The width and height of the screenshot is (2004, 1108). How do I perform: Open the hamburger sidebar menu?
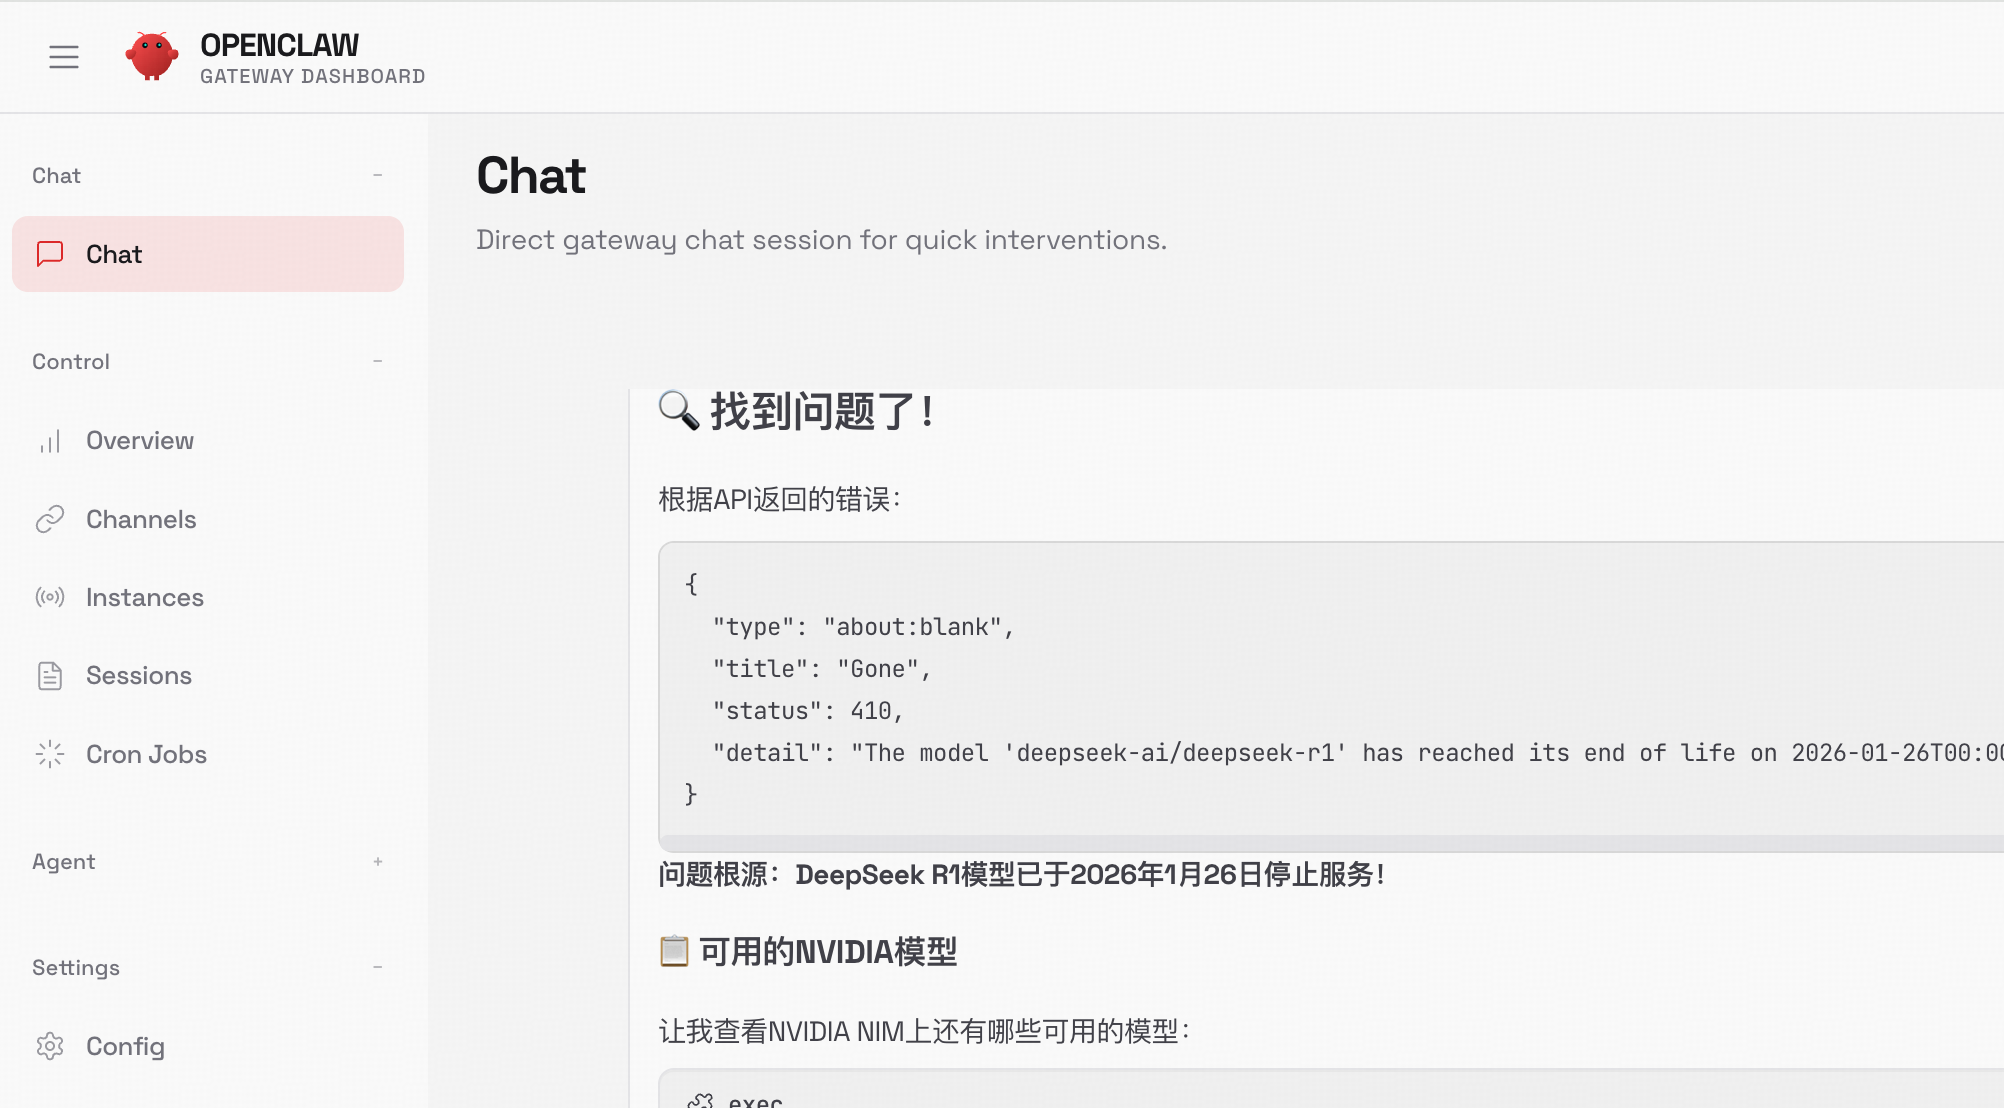pyautogui.click(x=63, y=57)
